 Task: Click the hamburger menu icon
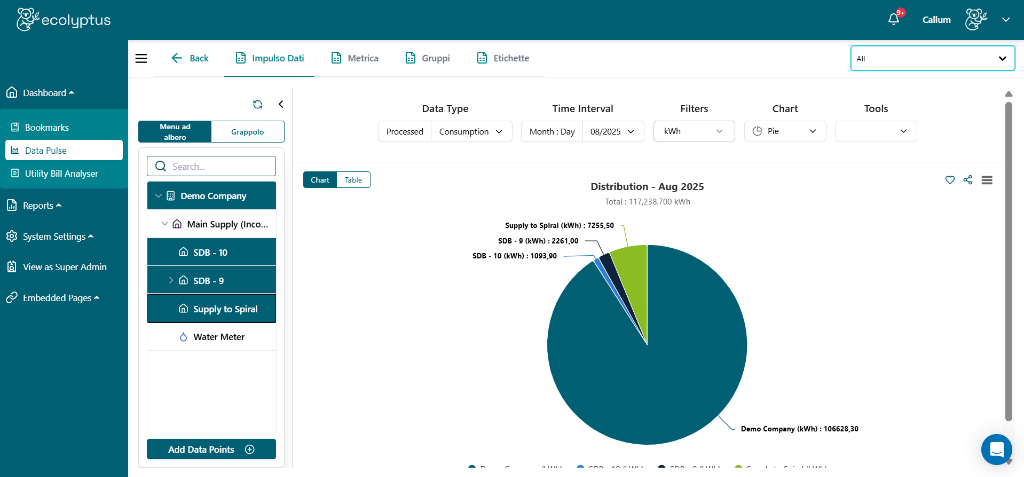point(141,58)
